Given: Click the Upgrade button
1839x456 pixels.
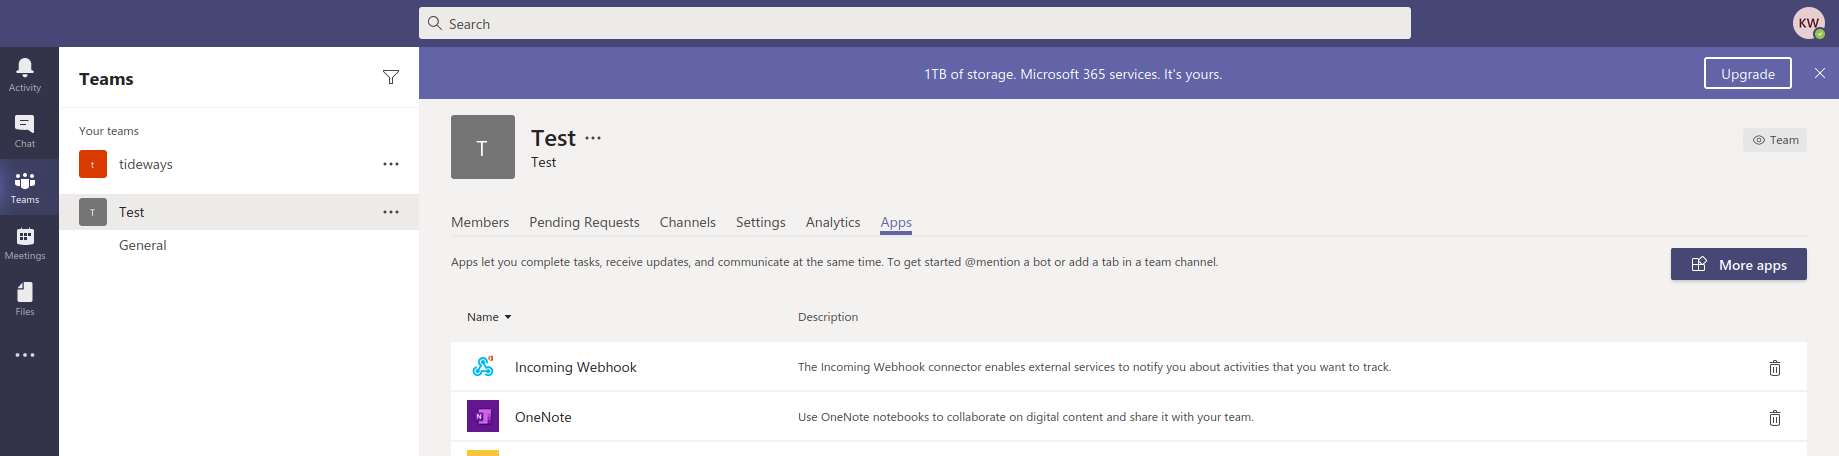Looking at the screenshot, I should click(1748, 73).
